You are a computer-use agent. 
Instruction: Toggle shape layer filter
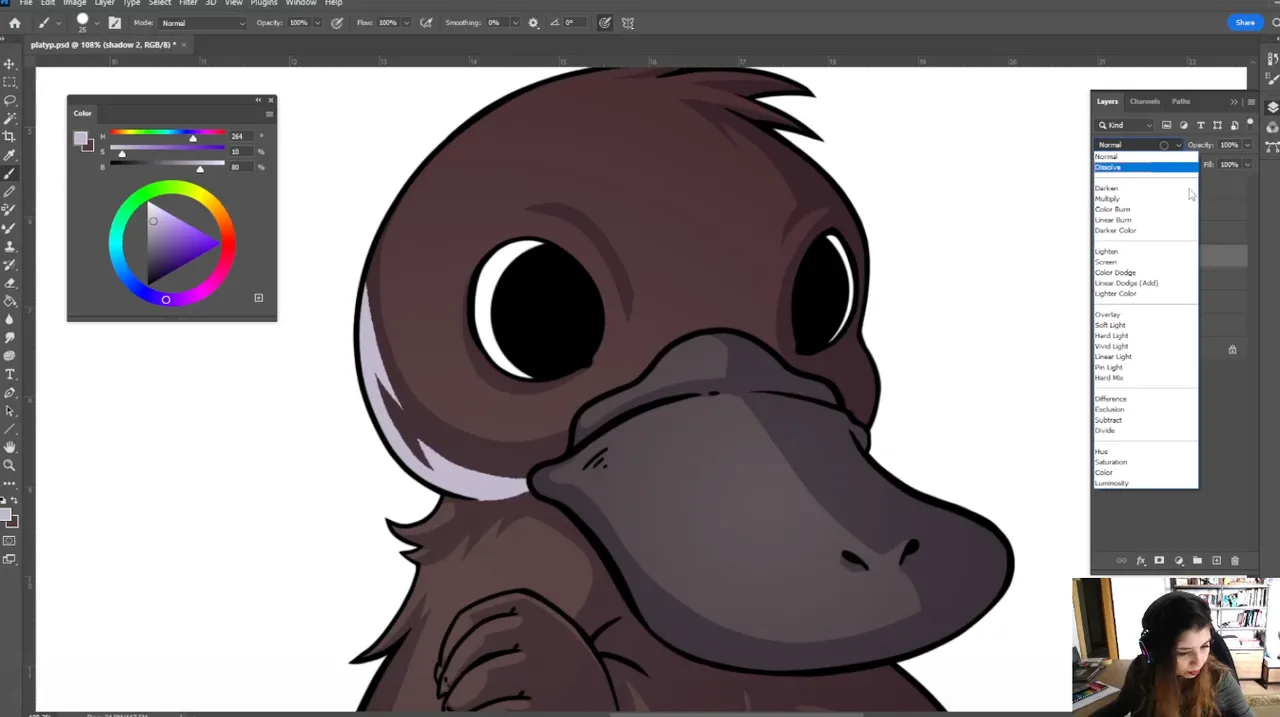click(1217, 125)
